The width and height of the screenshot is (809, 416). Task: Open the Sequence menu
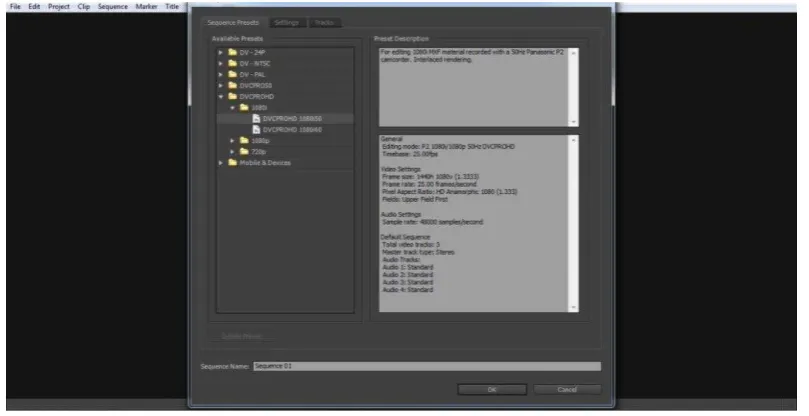pyautogui.click(x=112, y=7)
